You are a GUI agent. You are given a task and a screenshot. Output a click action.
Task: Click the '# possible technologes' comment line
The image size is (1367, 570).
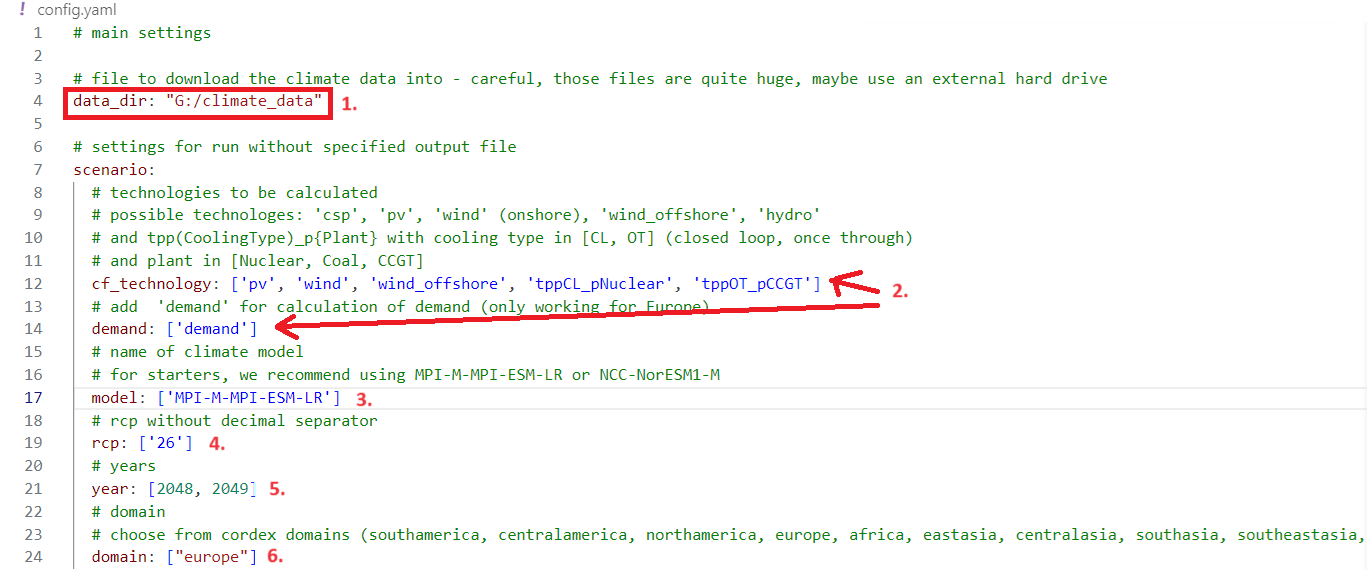click(456, 215)
